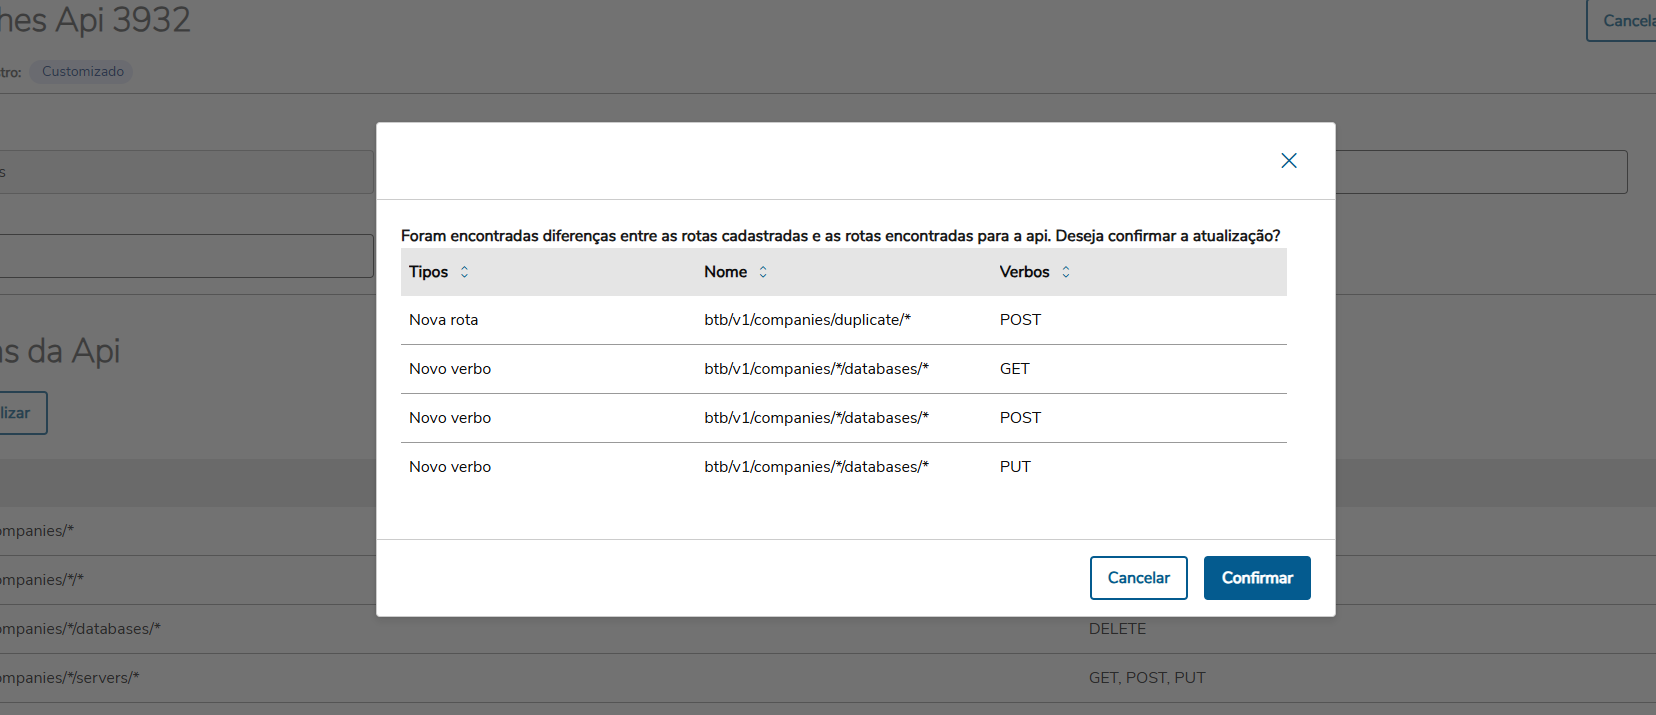Click the GET verb in the databases rows
The height and width of the screenshot is (715, 1656).
[1014, 369]
